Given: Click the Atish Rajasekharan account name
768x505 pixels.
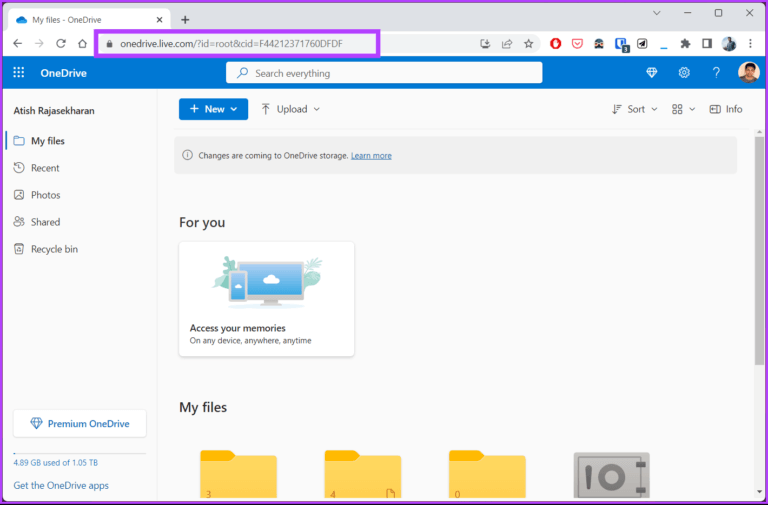Looking at the screenshot, I should point(54,111).
